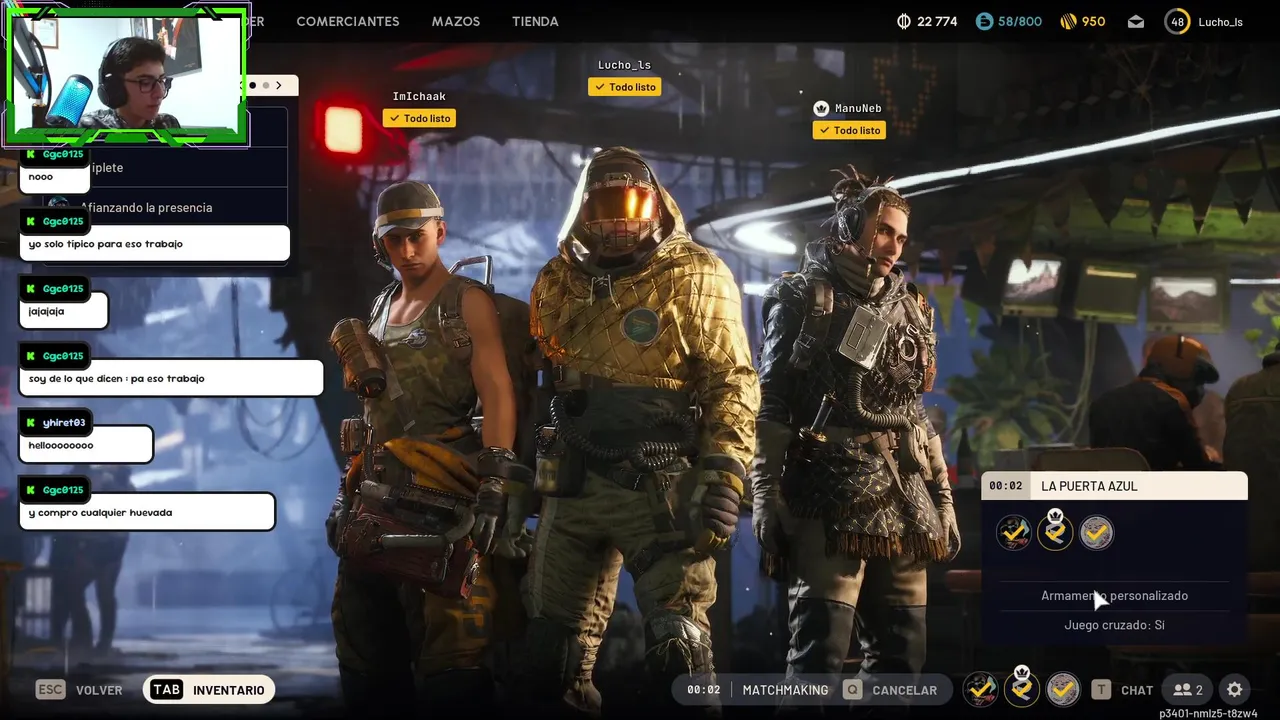Click the T keycap icon
This screenshot has height=720, width=1280.
[1101, 690]
